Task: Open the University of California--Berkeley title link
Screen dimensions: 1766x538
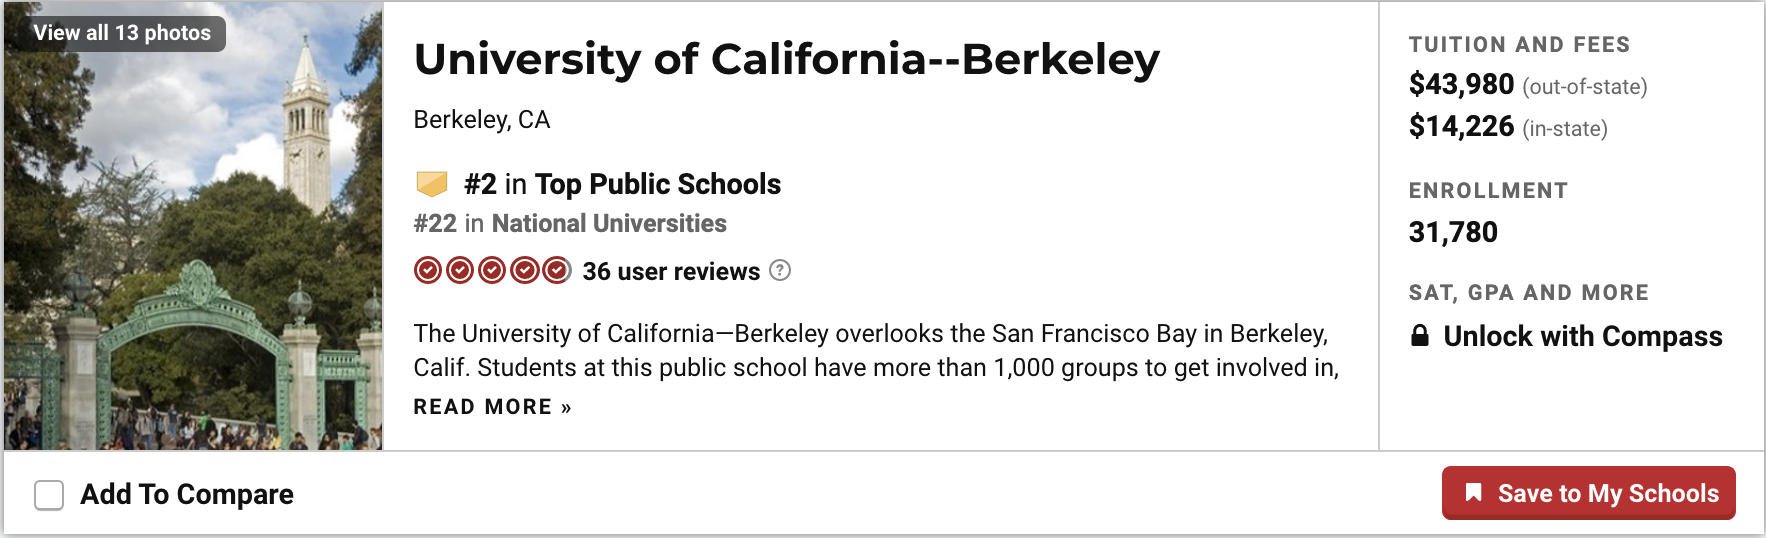Action: [x=786, y=59]
